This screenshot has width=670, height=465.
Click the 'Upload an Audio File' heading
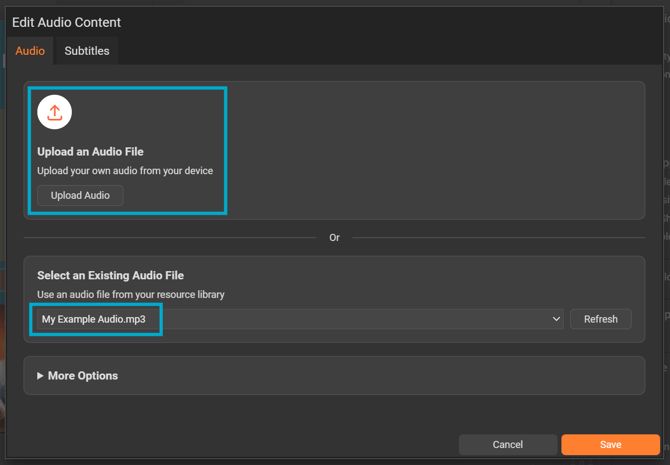[x=90, y=152]
